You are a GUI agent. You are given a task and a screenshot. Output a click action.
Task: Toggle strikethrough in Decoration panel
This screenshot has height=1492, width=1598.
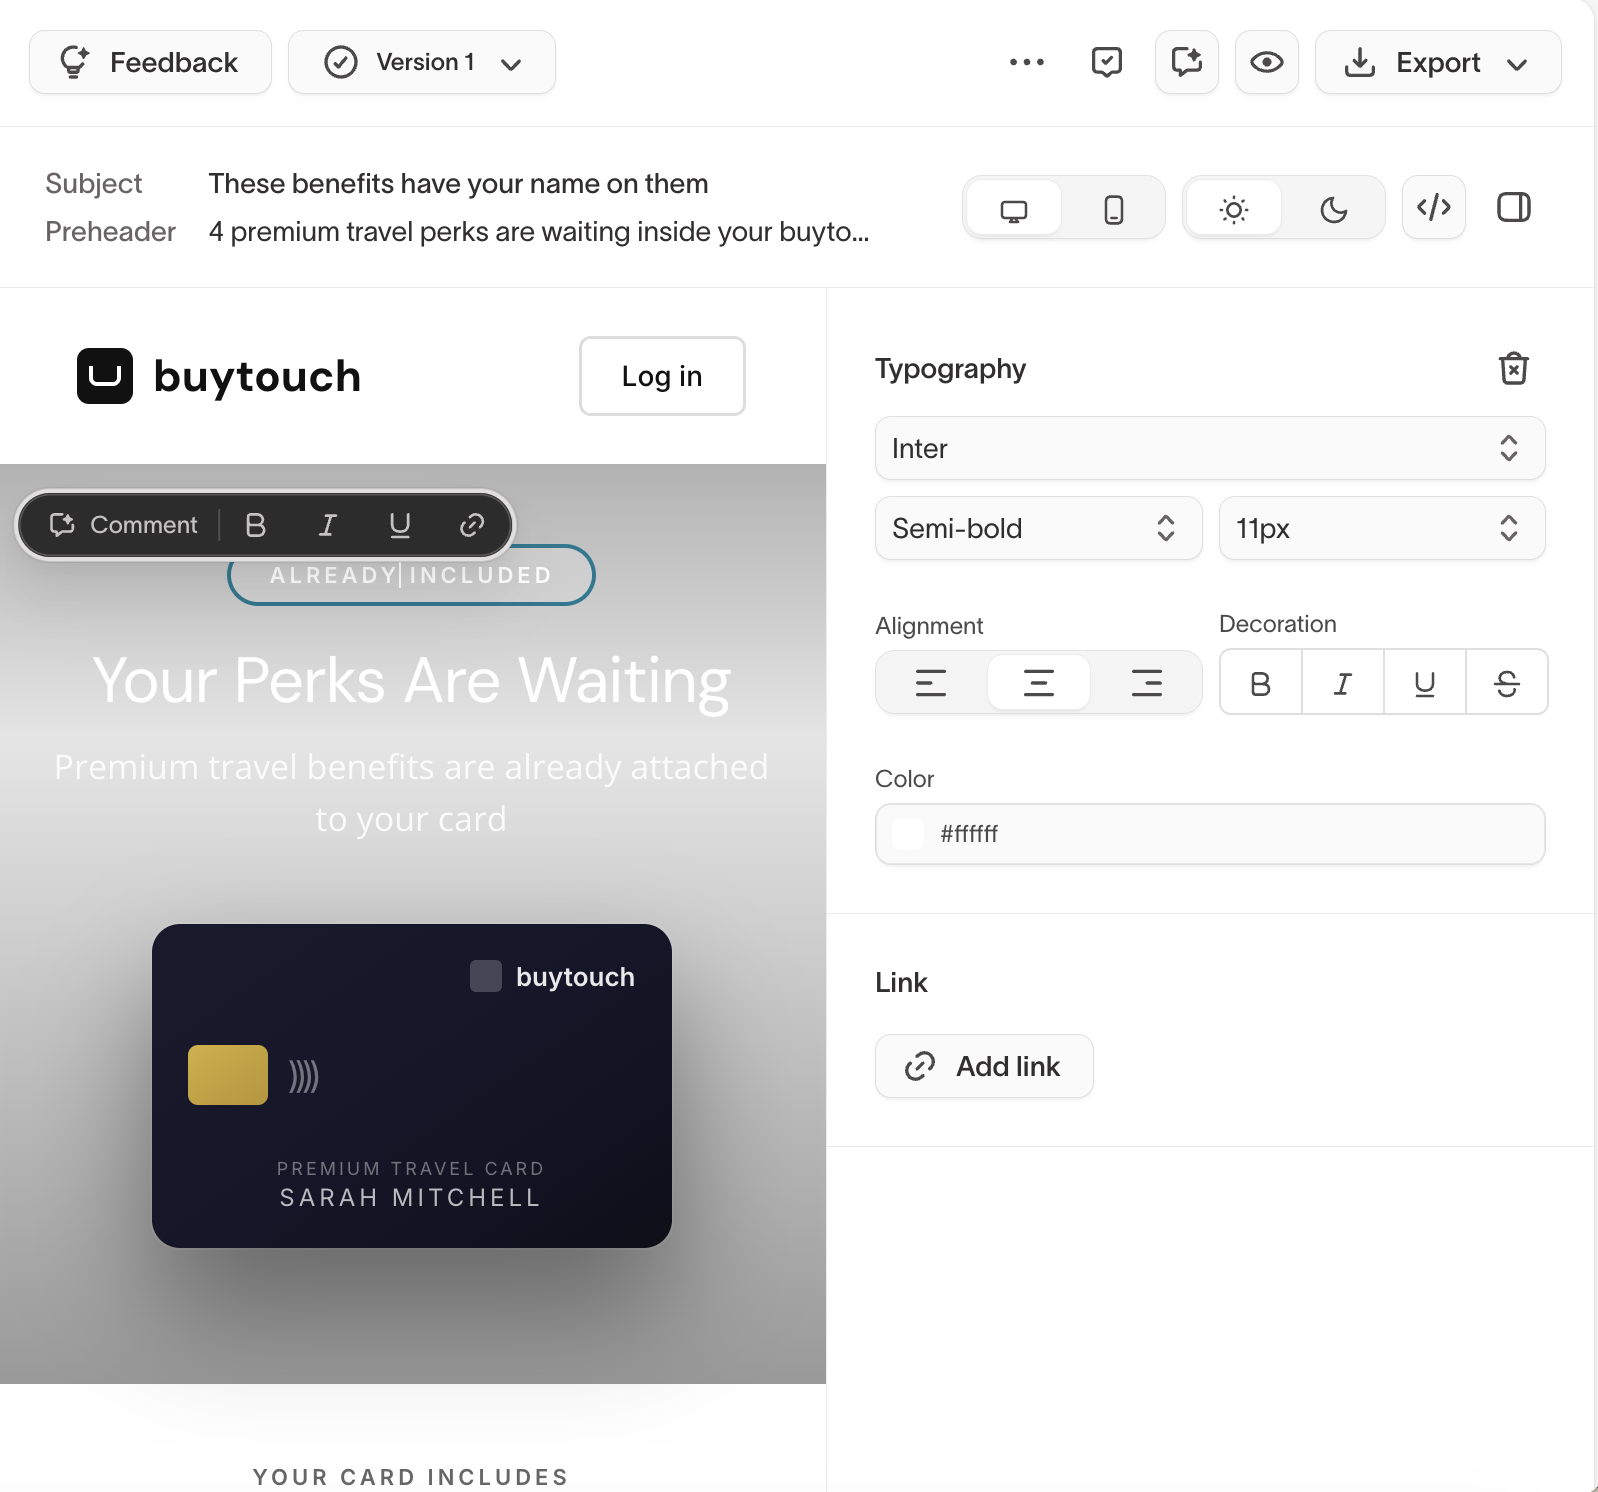(x=1507, y=683)
